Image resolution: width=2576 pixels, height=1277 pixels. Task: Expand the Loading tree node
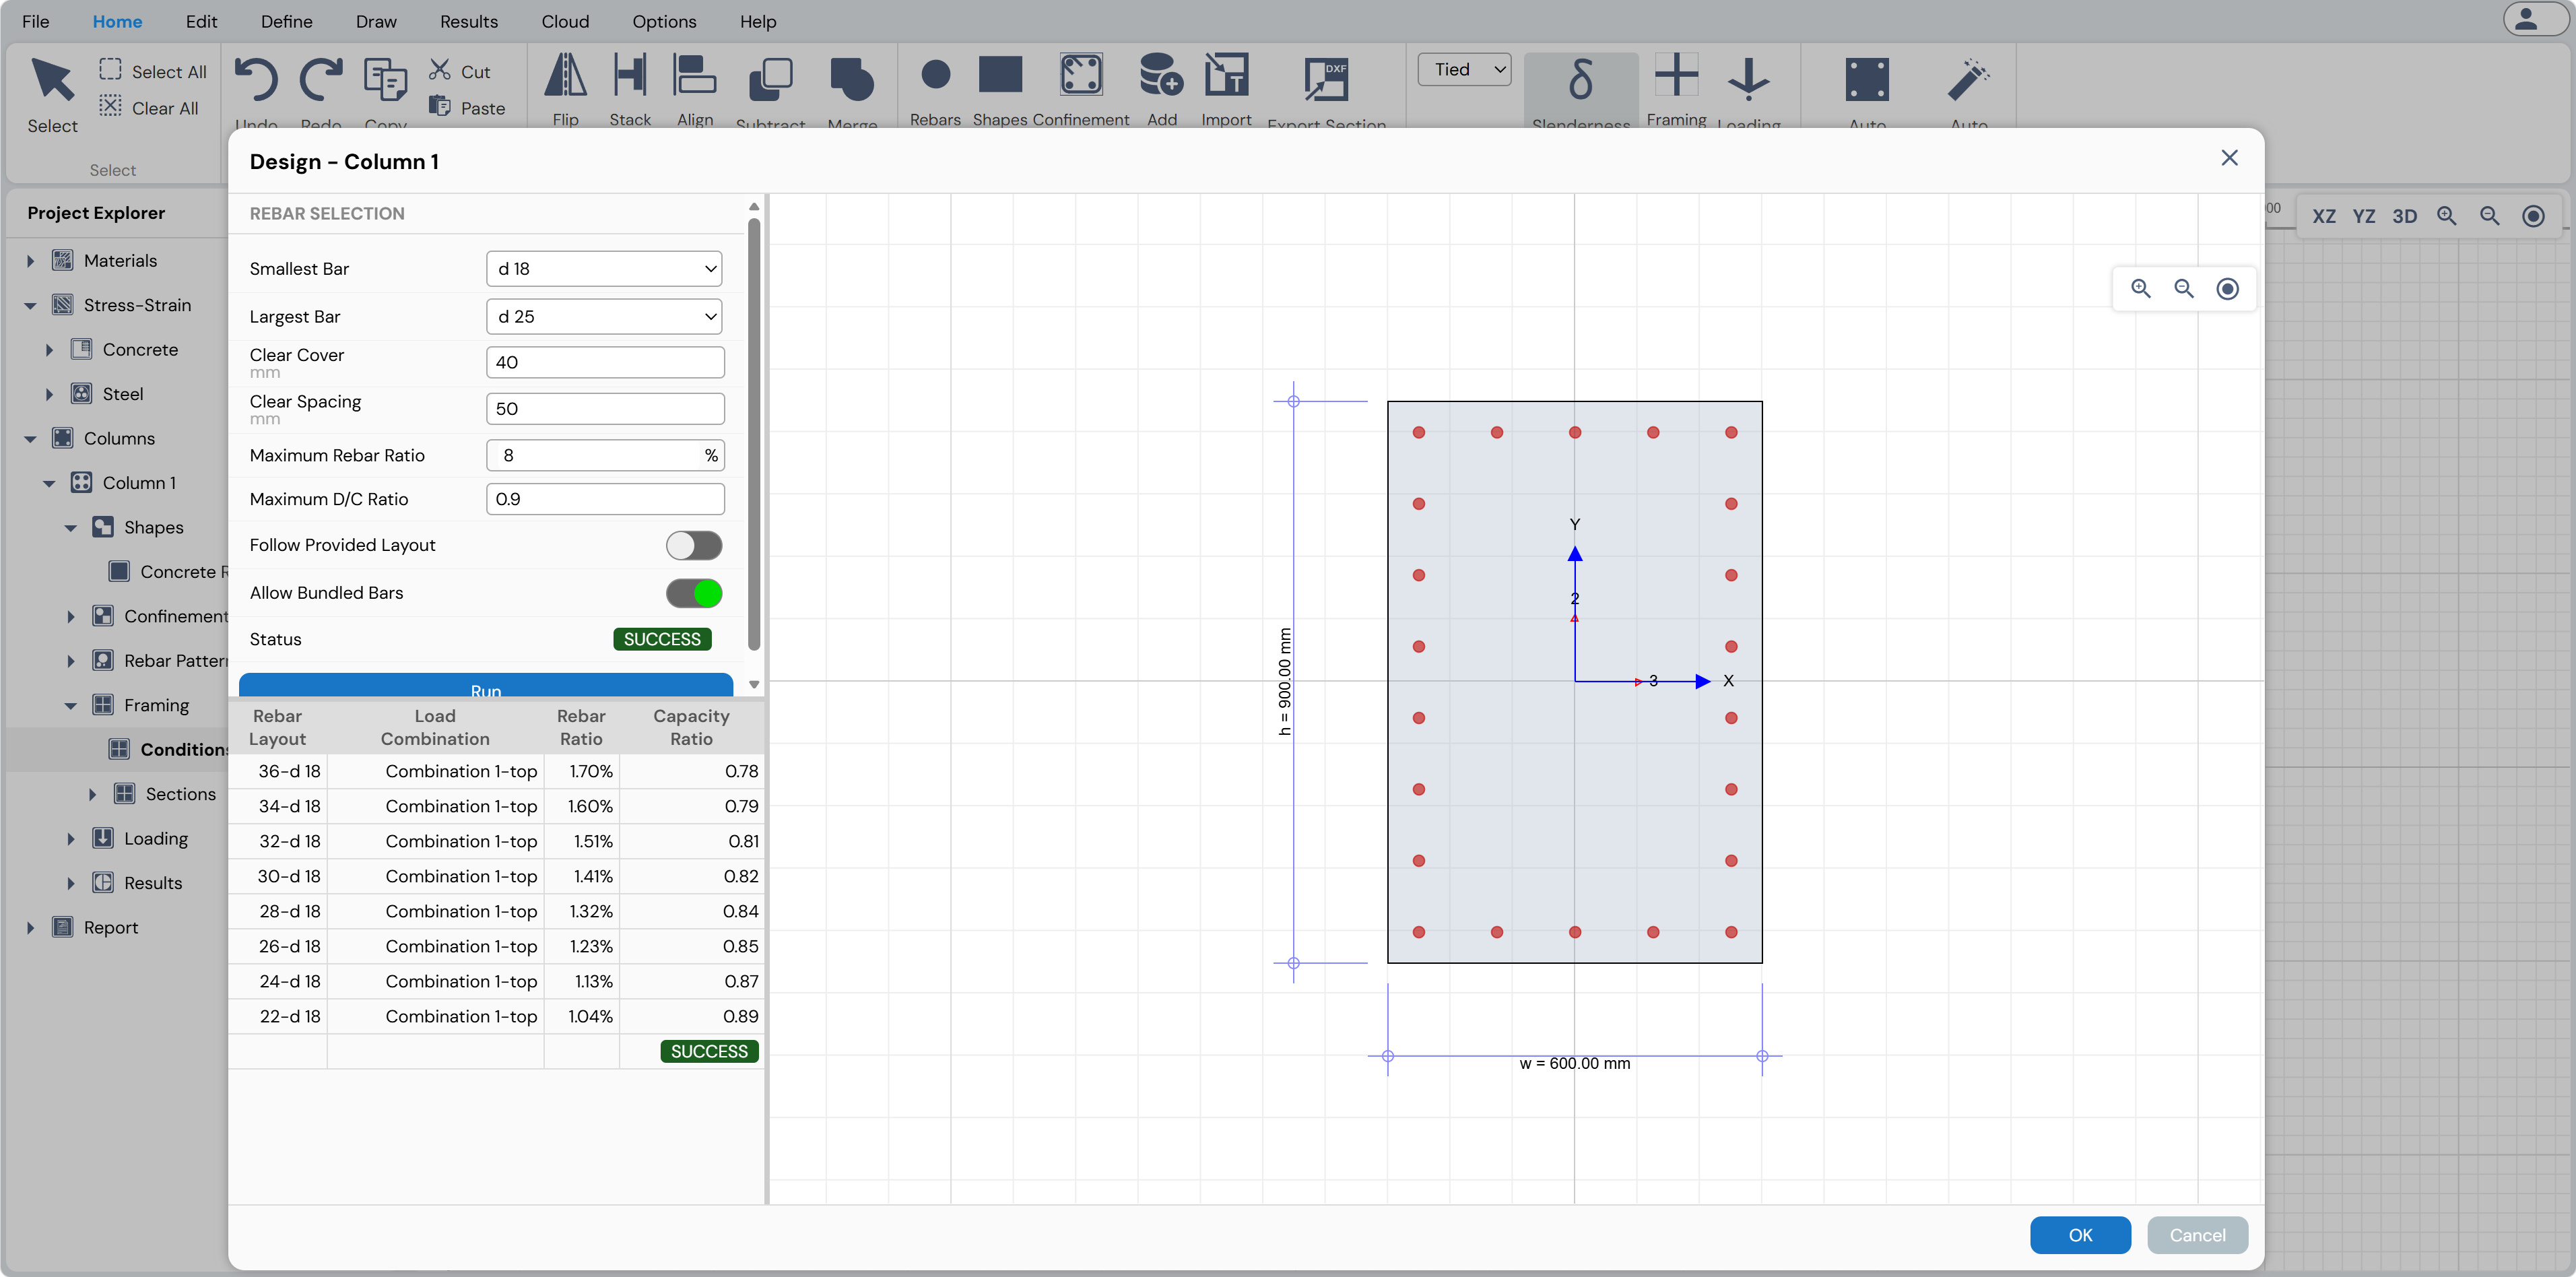tap(70, 839)
